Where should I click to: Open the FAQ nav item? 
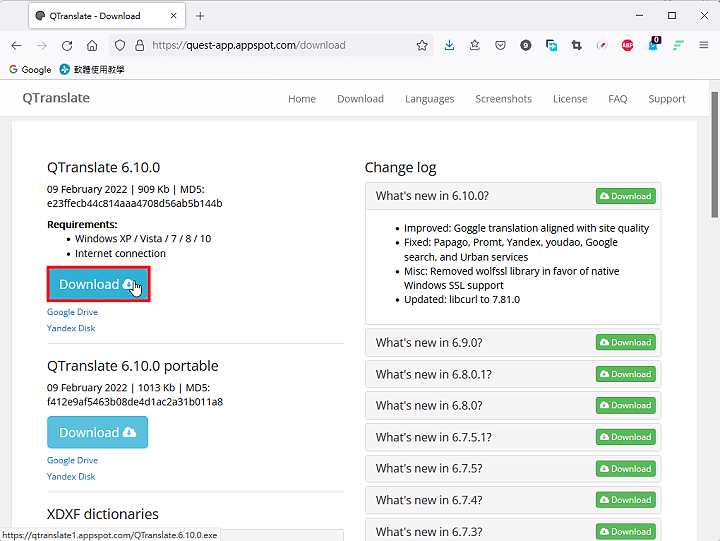pyautogui.click(x=618, y=99)
